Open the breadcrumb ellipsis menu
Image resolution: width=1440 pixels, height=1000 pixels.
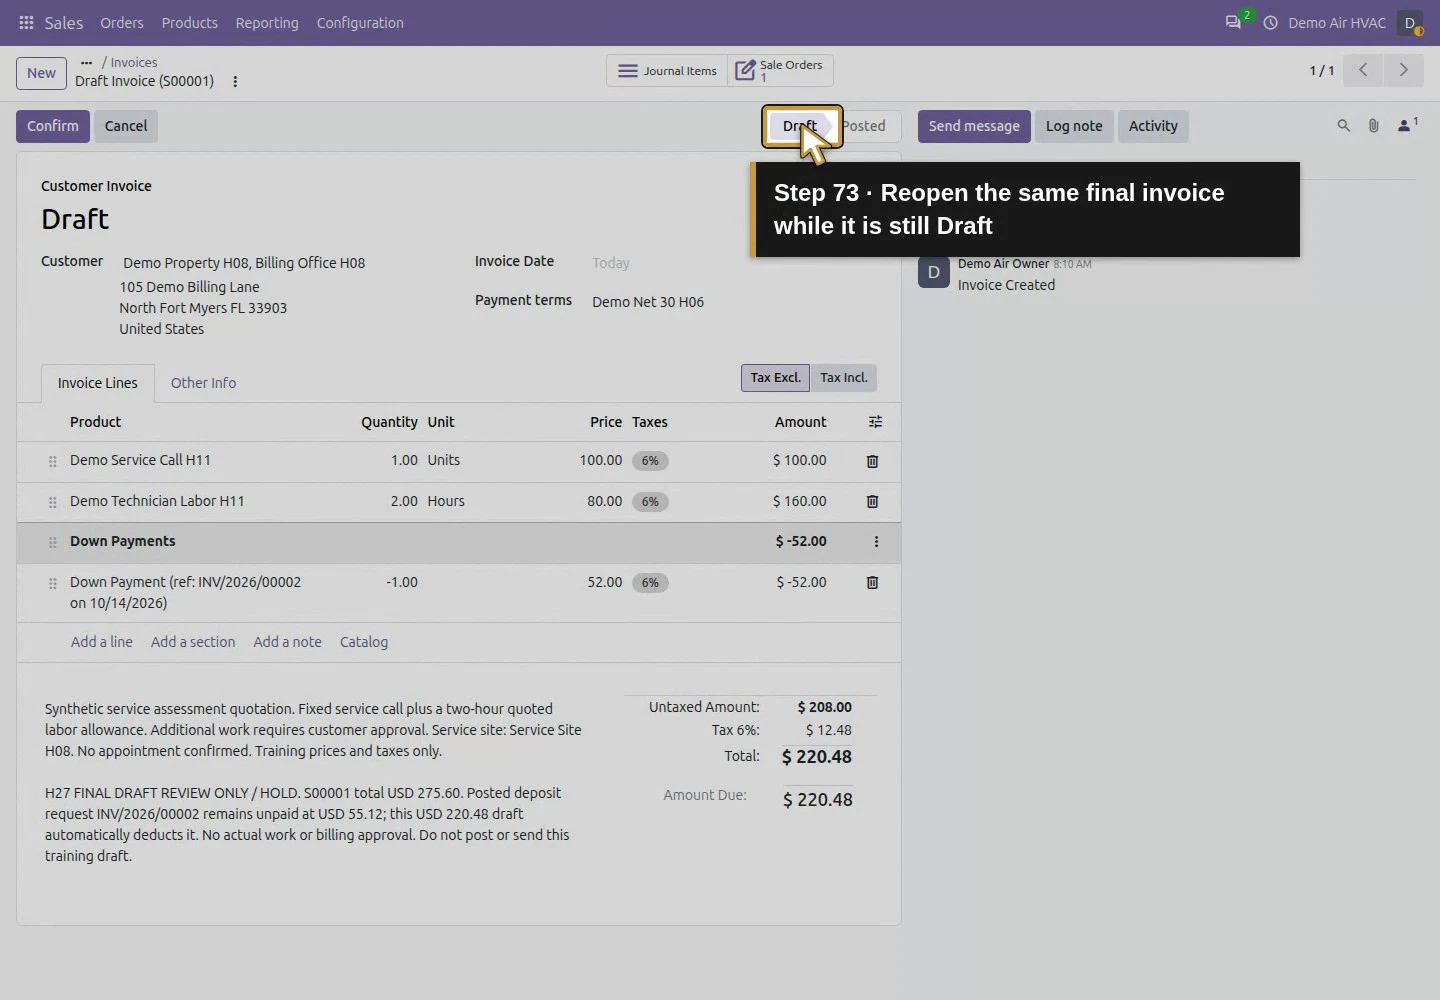pyautogui.click(x=86, y=62)
